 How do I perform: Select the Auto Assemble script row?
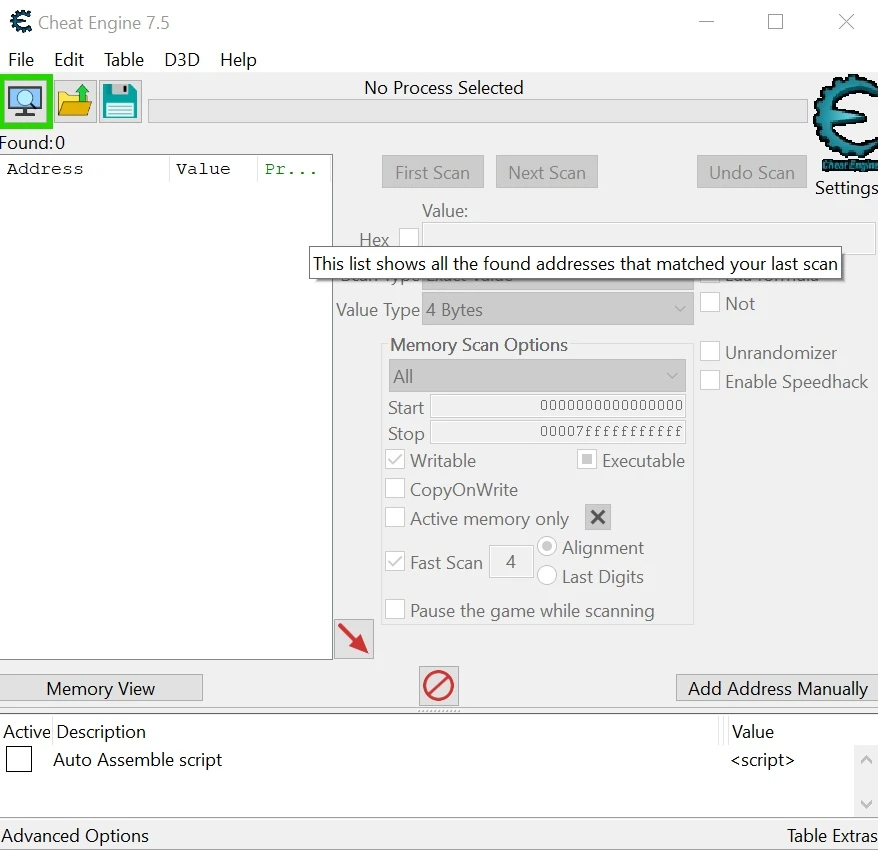427,760
